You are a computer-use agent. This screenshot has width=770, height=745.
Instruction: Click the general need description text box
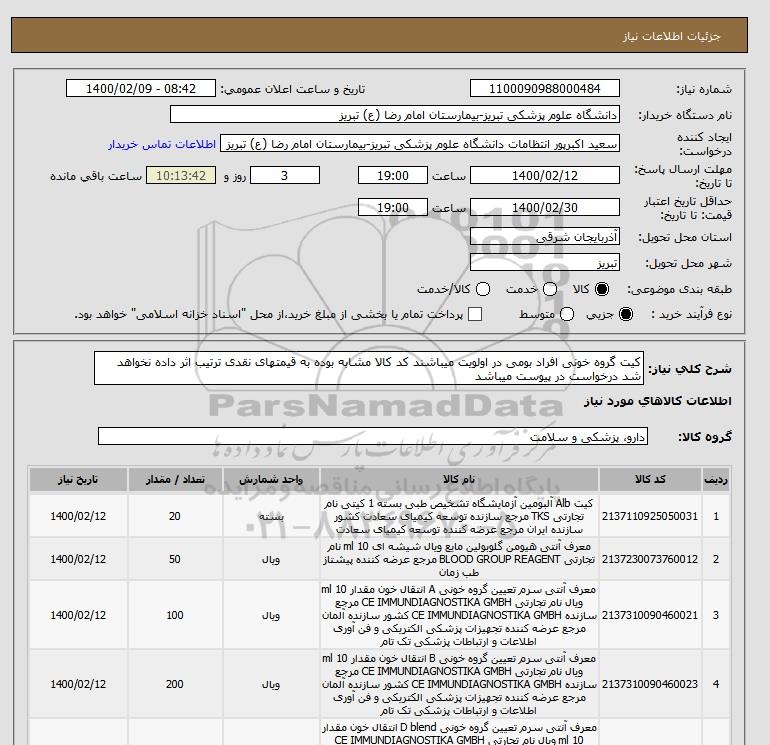[x=369, y=368]
